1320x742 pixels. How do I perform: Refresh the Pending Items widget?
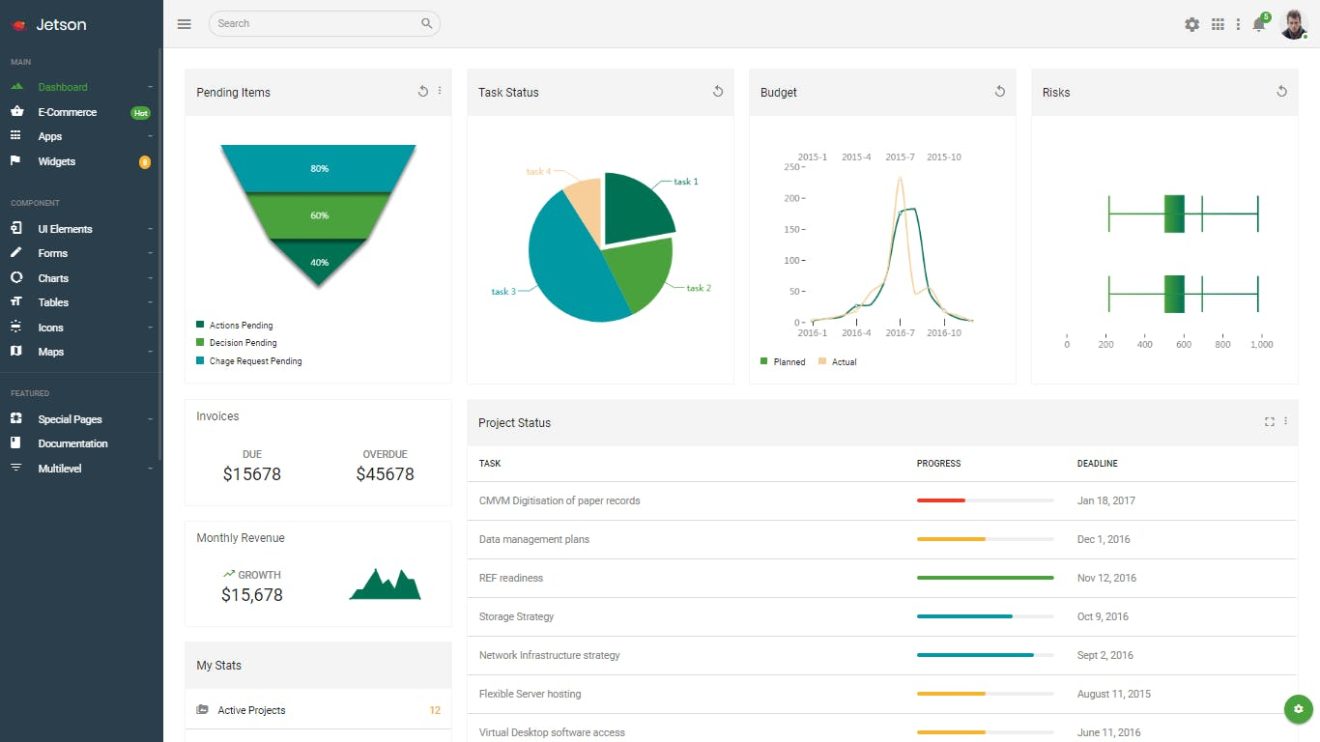[422, 90]
